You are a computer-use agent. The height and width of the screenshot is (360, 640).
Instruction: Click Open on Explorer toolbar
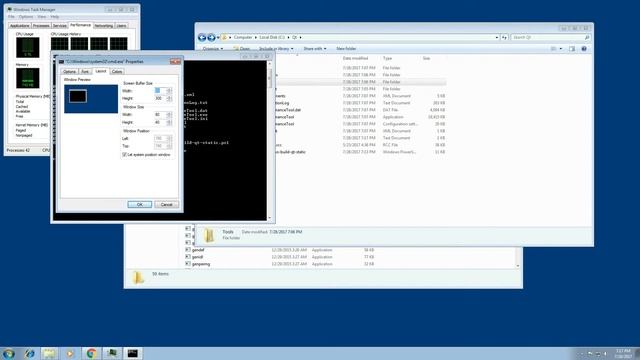(242, 49)
